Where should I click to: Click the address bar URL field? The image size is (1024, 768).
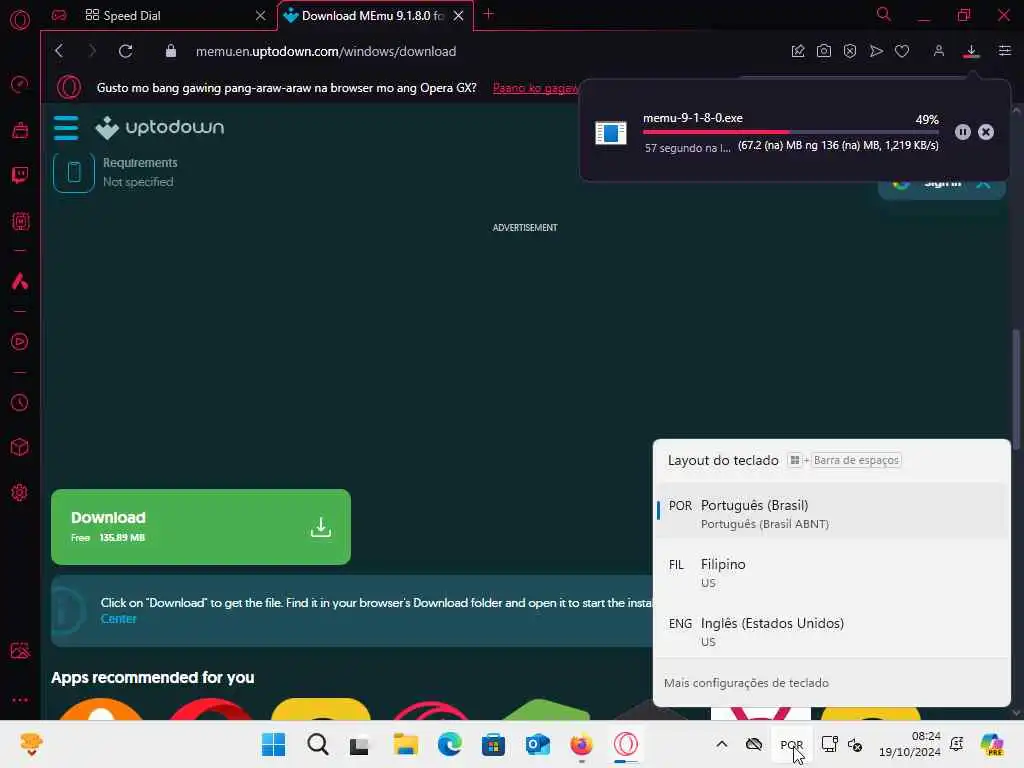point(327,51)
